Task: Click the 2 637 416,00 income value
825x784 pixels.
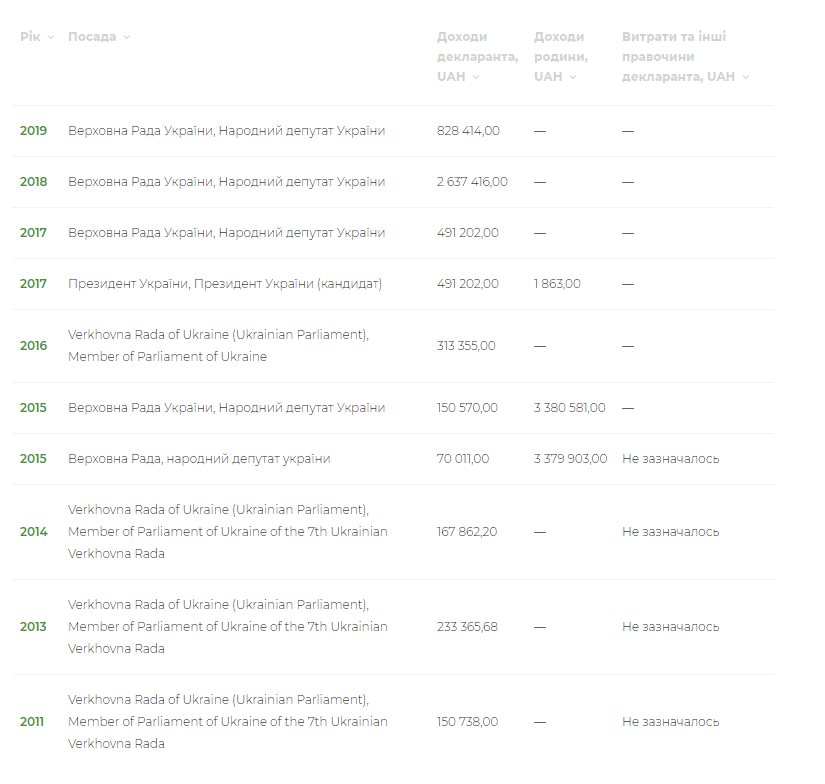Action: click(472, 182)
